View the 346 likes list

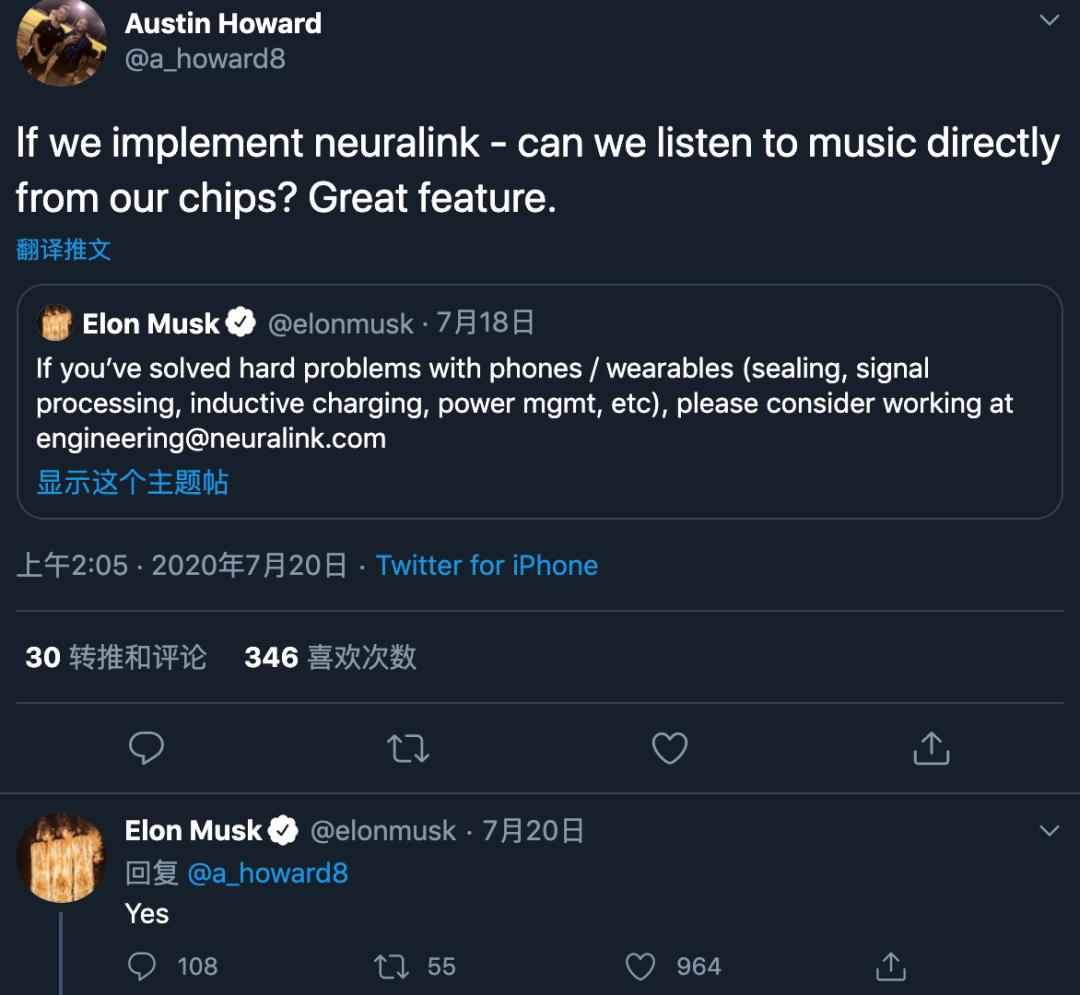click(x=330, y=657)
